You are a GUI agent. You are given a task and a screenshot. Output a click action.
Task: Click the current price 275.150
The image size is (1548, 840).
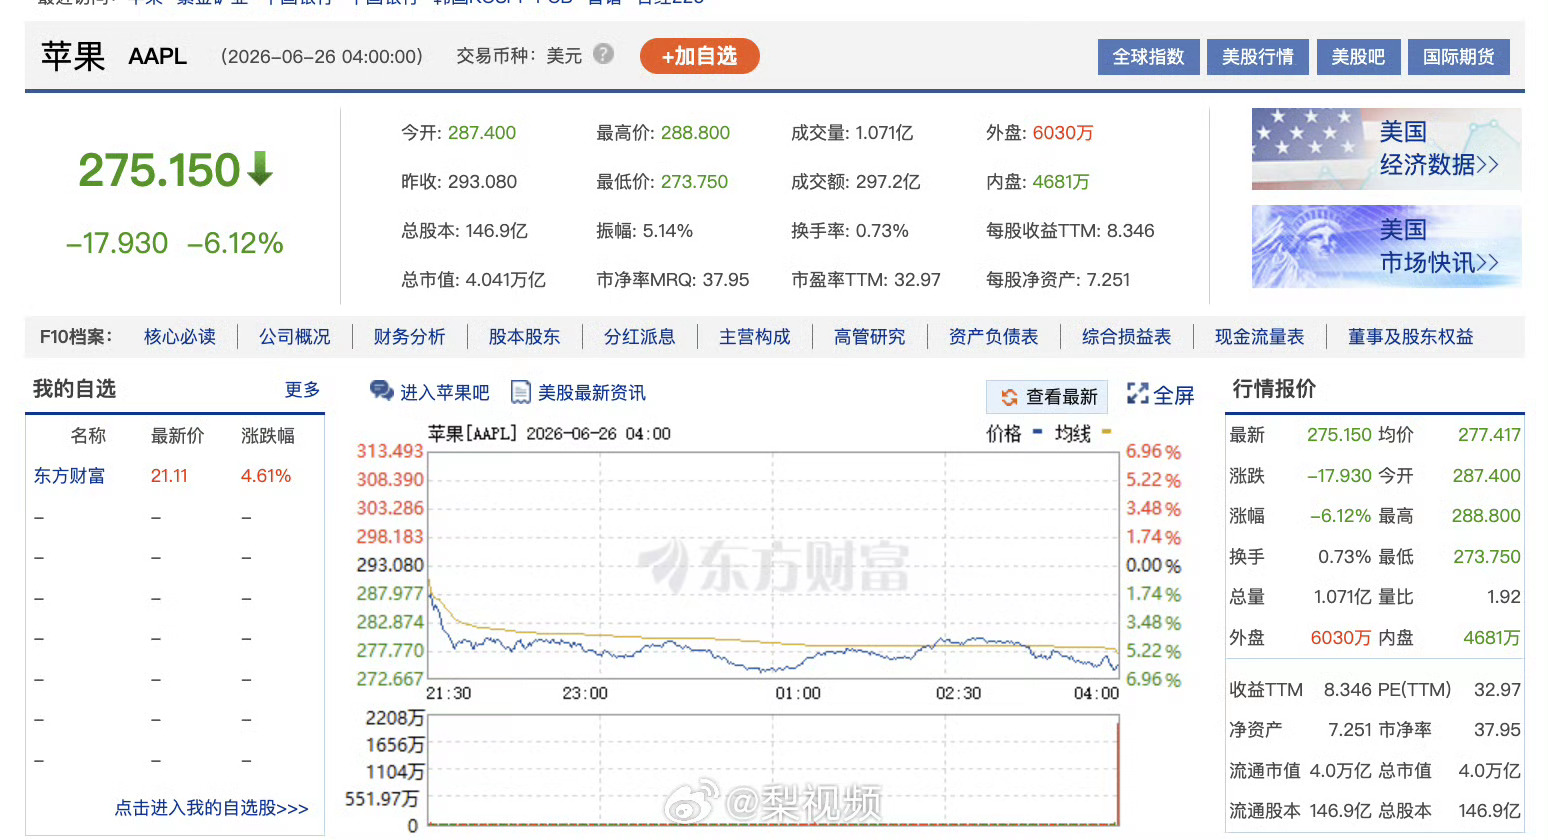point(160,170)
